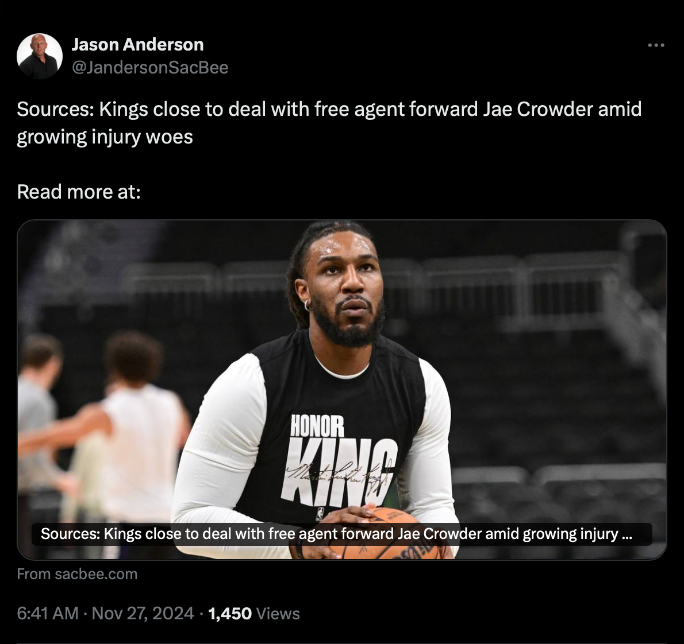The height and width of the screenshot is (644, 684).
Task: Select the Nov 27, 2024 date text
Action: click(x=143, y=613)
